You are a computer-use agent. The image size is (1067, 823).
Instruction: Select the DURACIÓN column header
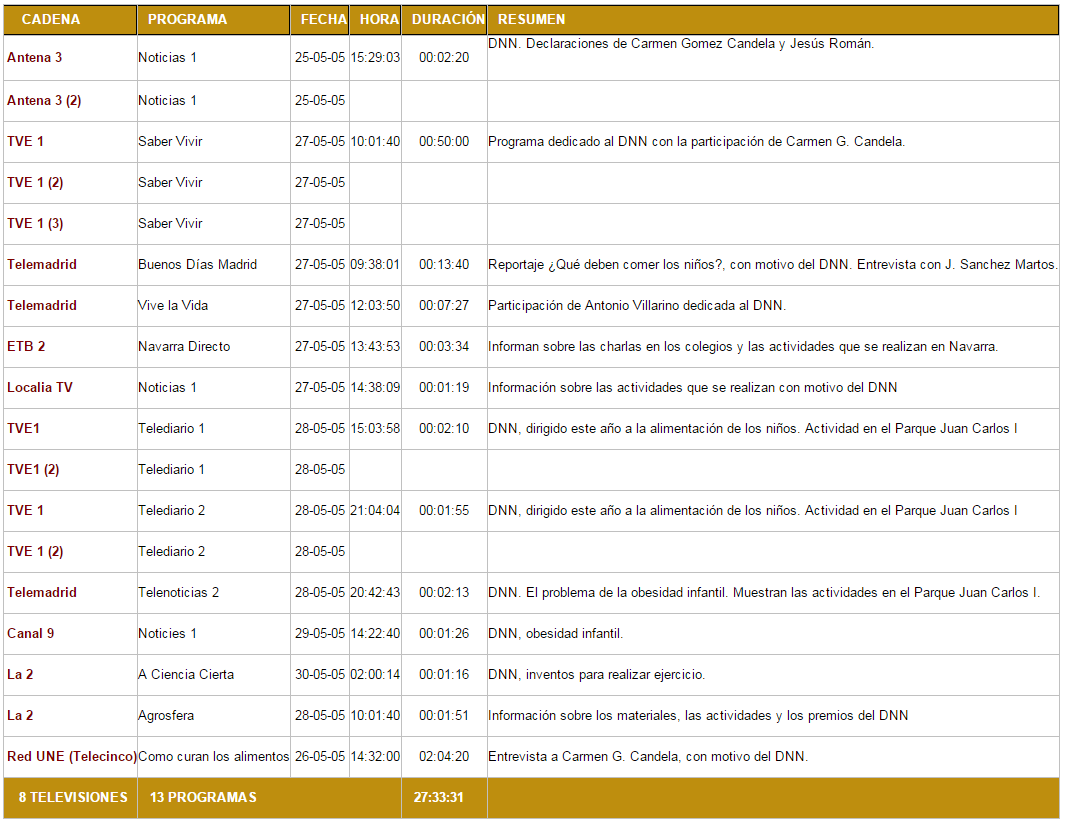(x=448, y=20)
